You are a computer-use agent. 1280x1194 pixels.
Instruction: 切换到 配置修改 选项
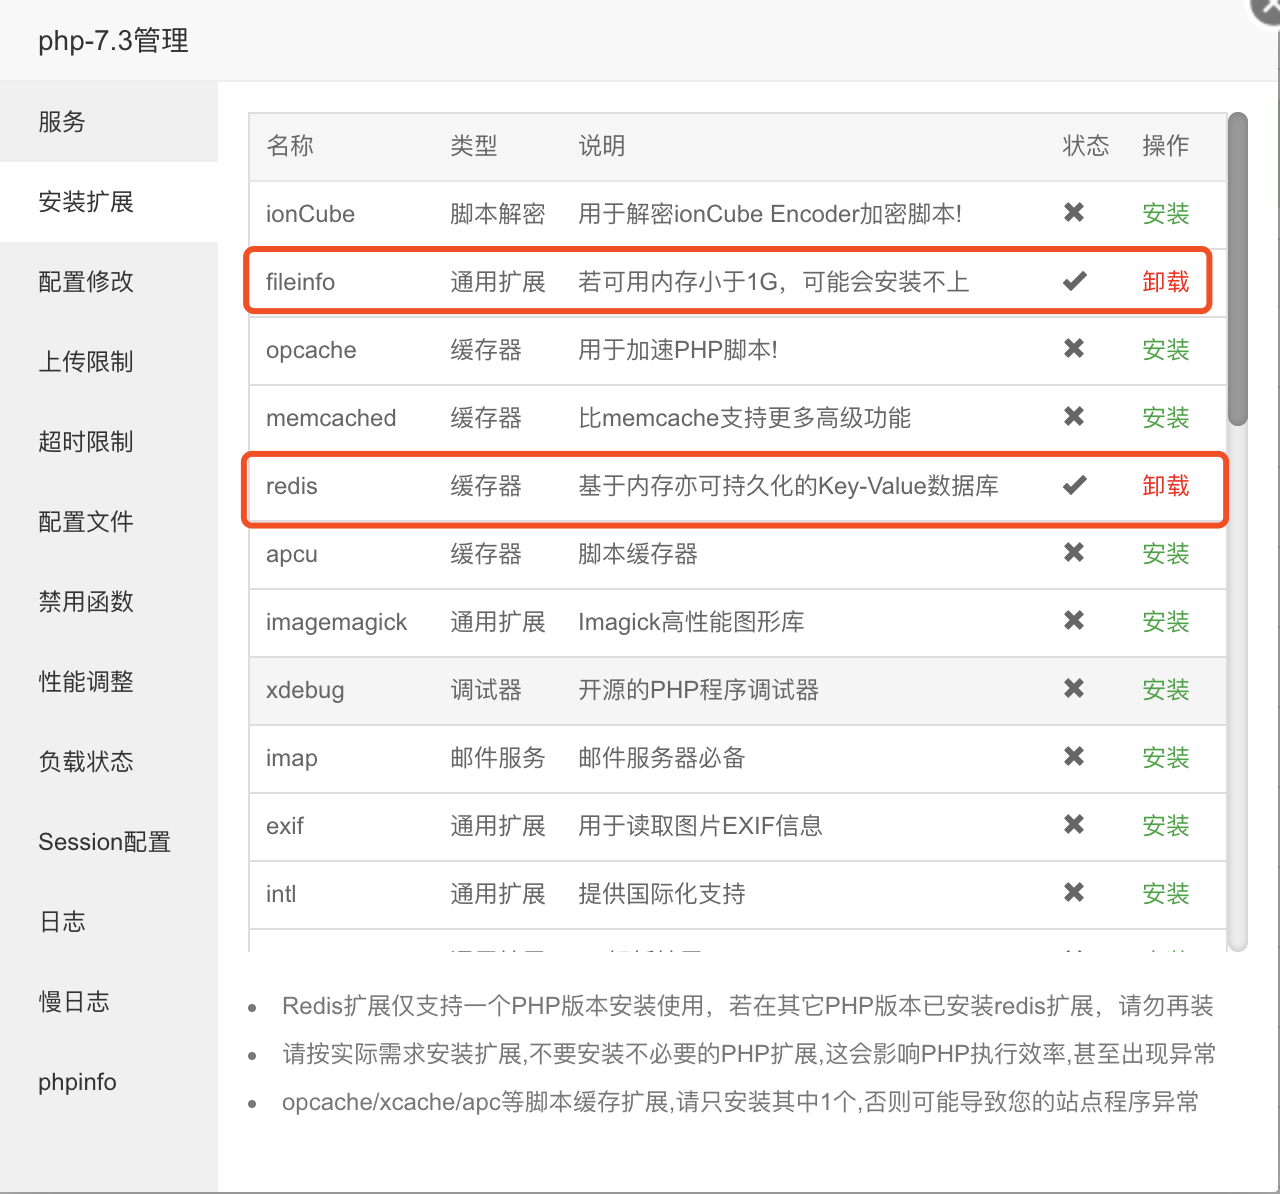click(x=86, y=282)
